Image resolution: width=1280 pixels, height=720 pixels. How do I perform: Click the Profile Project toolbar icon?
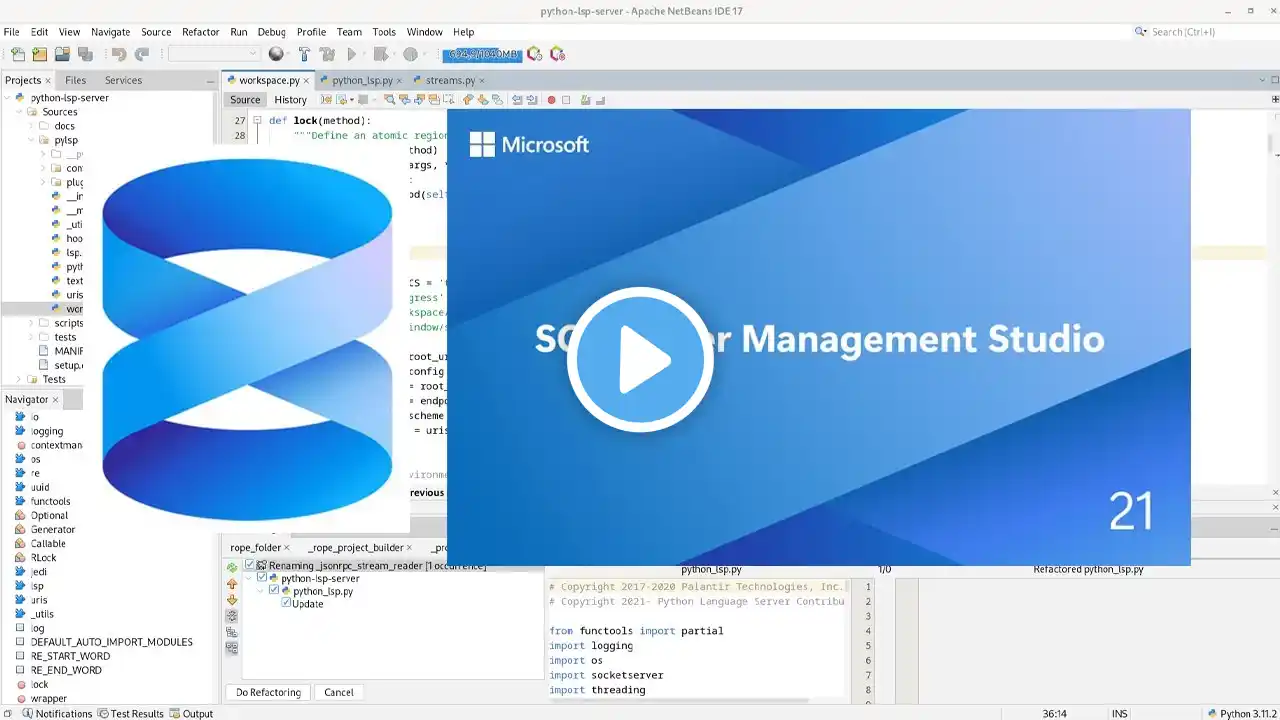(410, 54)
